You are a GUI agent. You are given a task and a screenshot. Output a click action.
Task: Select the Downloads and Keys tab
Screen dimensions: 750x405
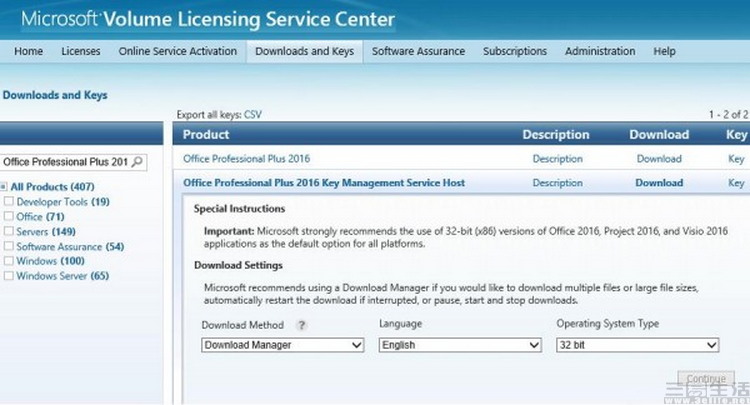[305, 51]
